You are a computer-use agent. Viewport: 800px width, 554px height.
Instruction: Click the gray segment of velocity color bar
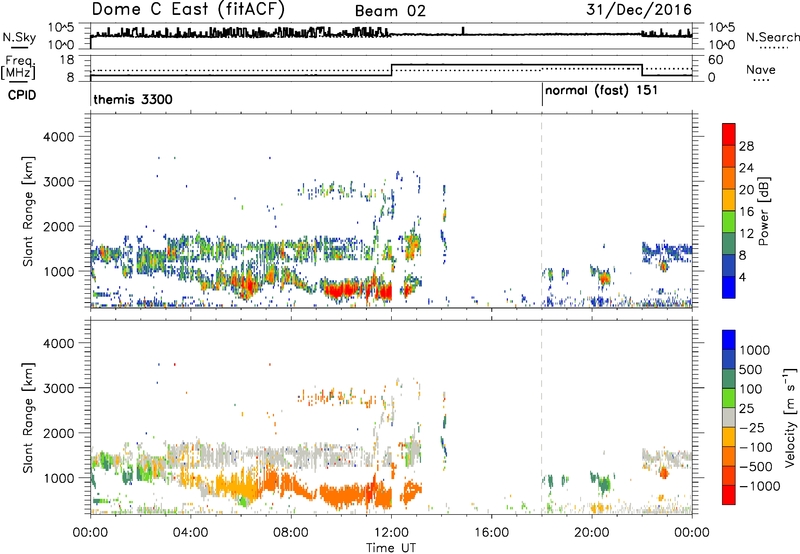coord(729,418)
